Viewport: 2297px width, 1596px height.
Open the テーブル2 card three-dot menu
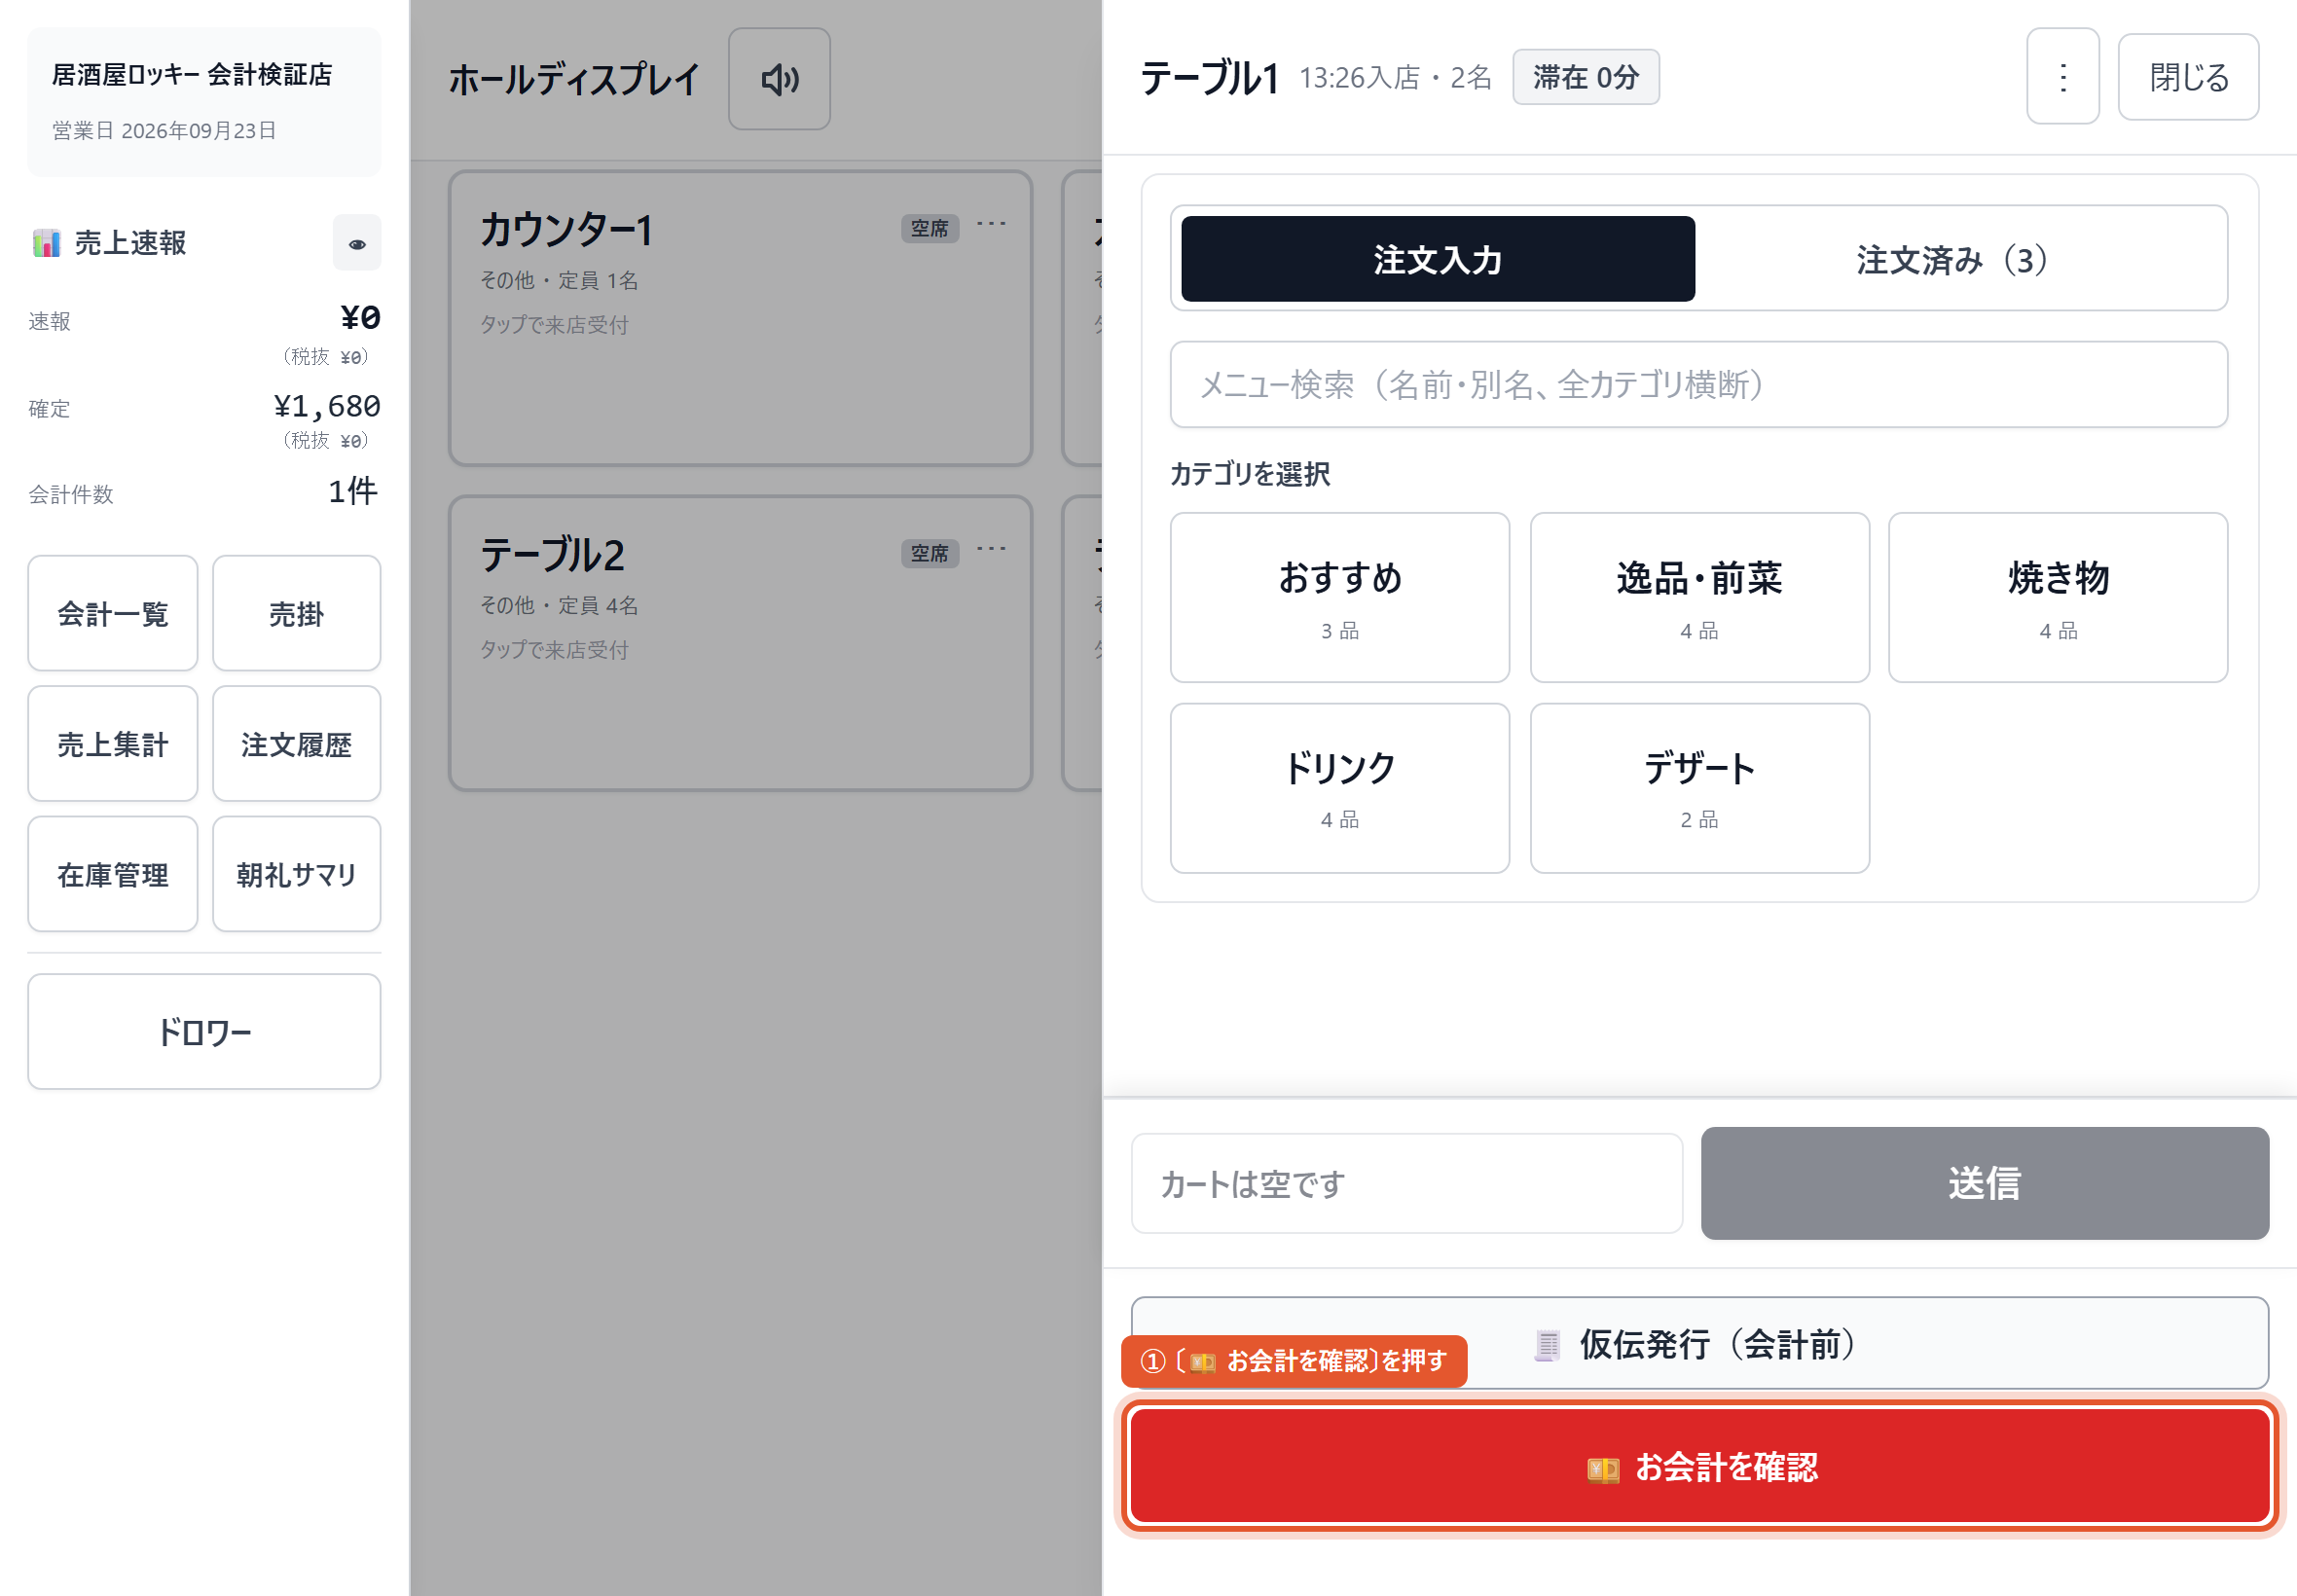point(991,549)
